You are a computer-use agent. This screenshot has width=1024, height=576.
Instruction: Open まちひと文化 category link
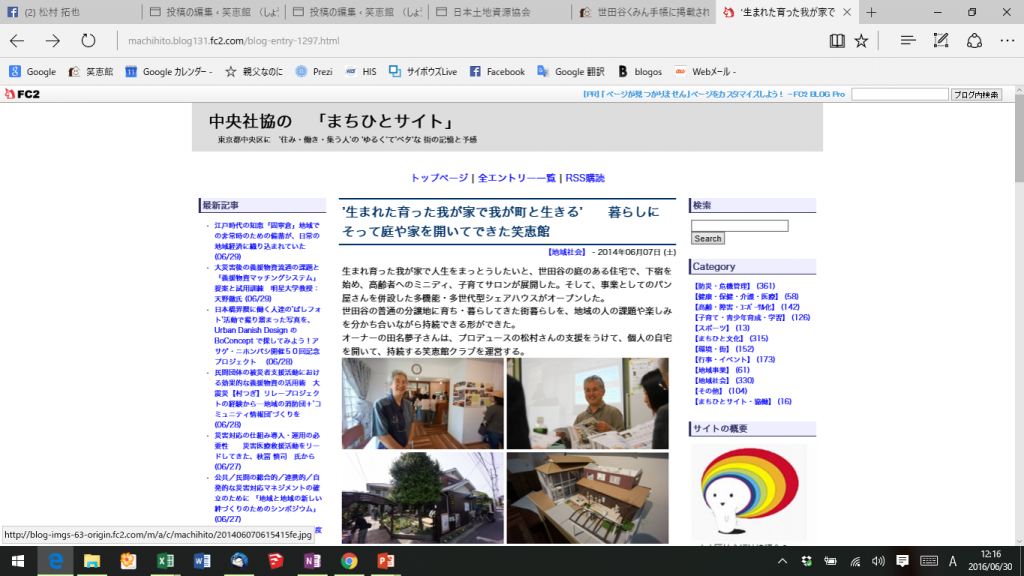pyautogui.click(x=718, y=338)
